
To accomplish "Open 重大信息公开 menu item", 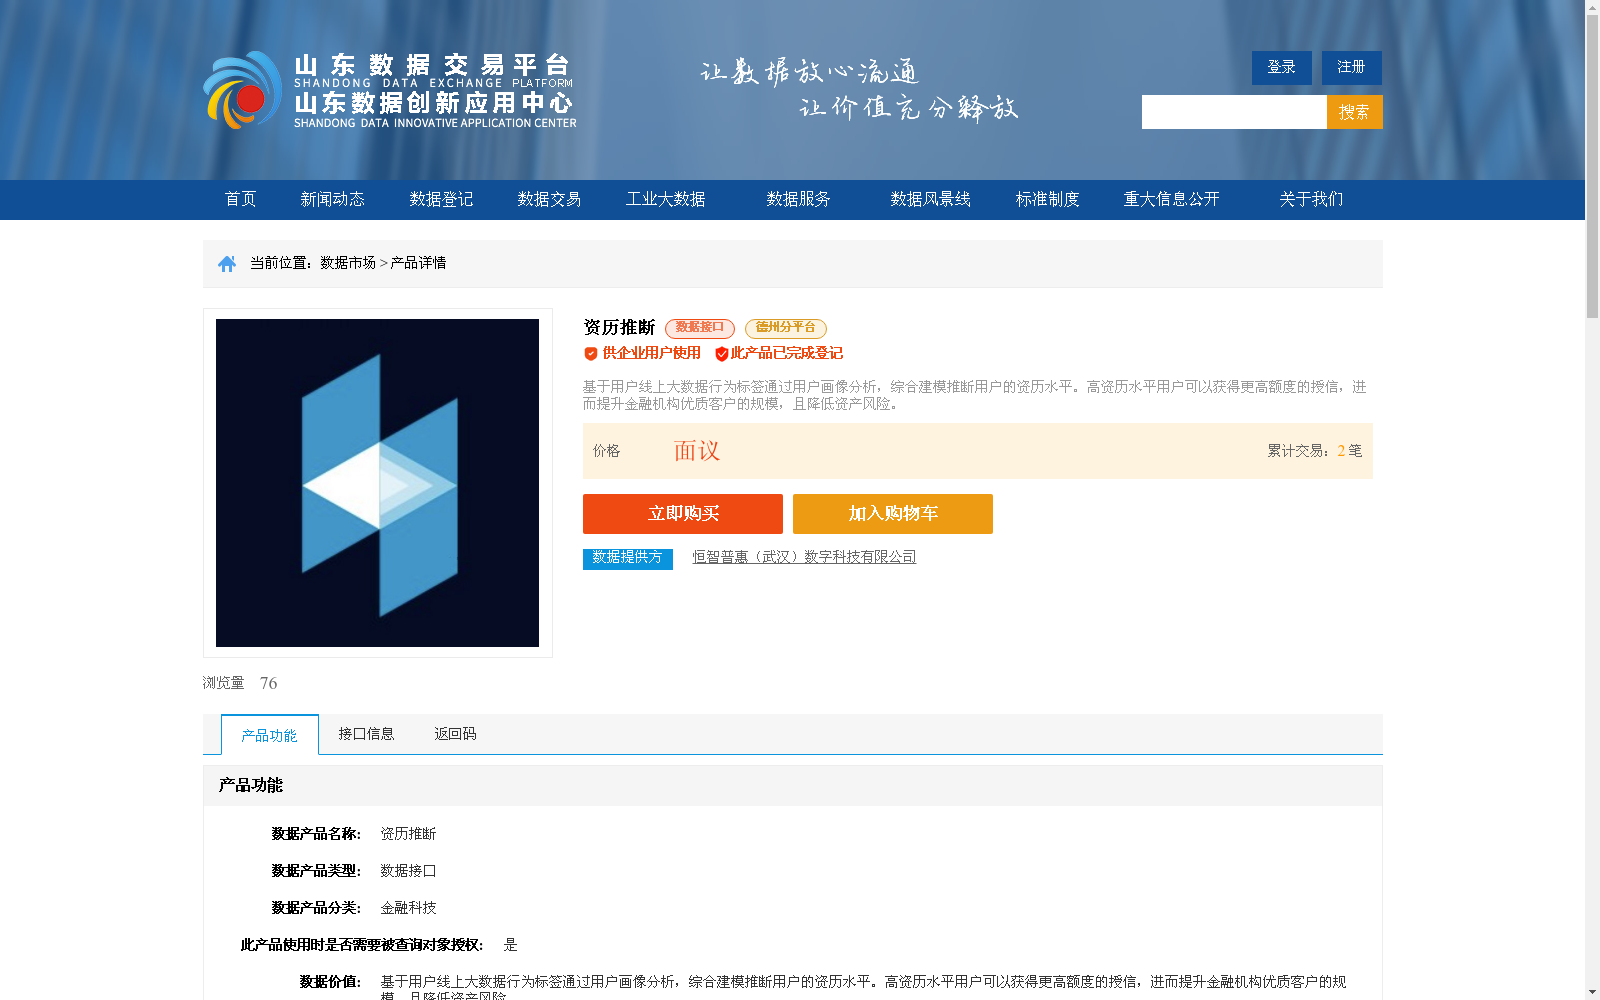I will [1172, 199].
